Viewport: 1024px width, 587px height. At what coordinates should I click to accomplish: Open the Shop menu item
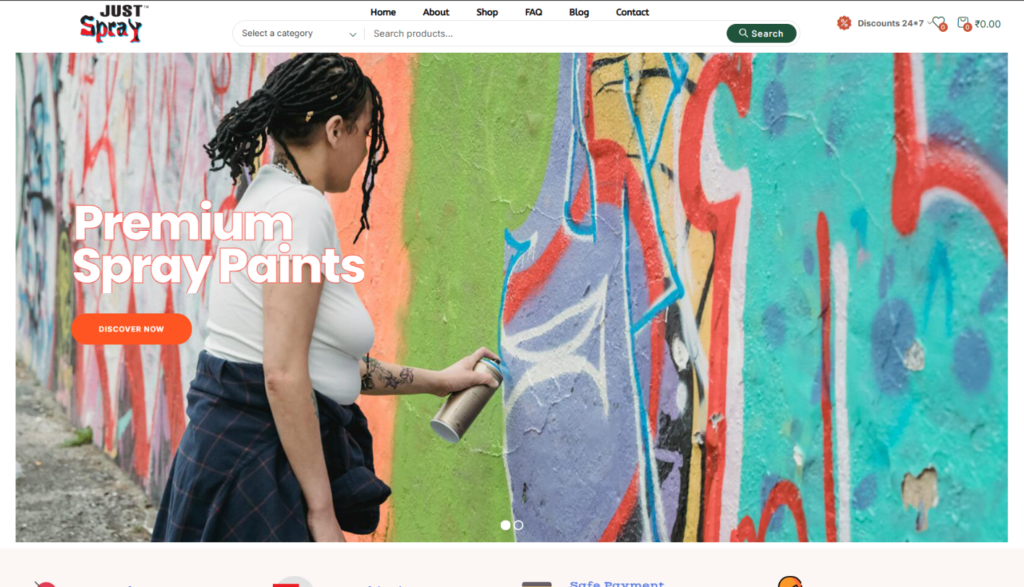487,12
